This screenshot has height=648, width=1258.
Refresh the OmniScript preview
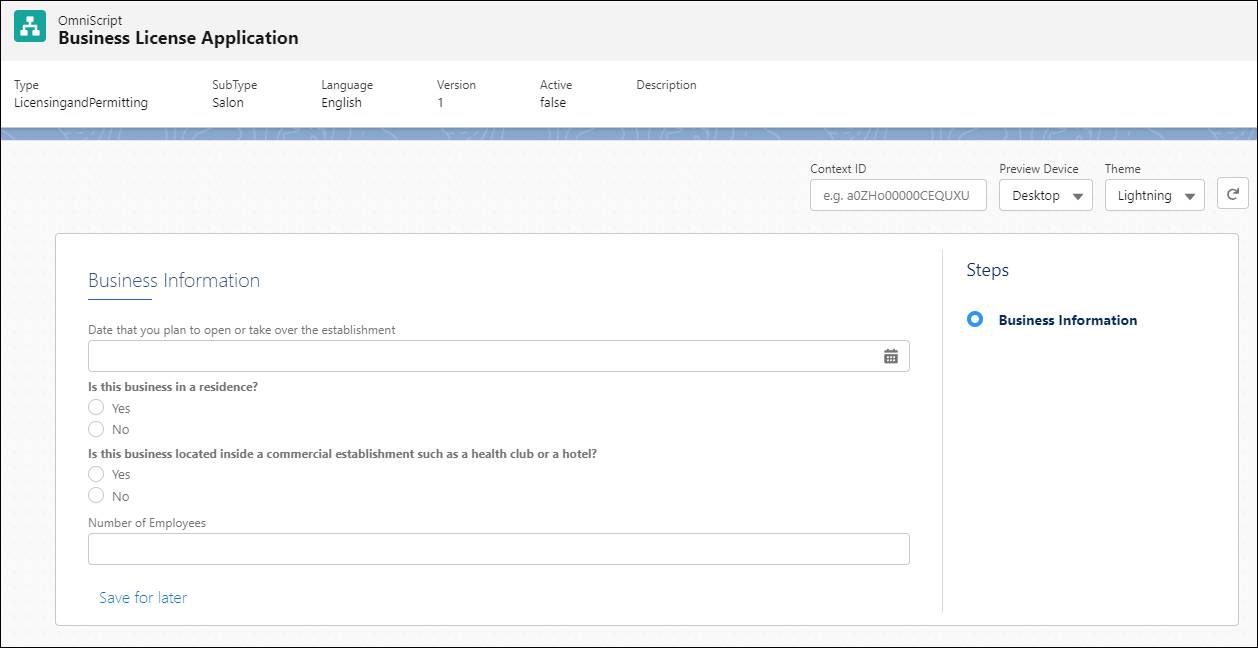tap(1232, 194)
